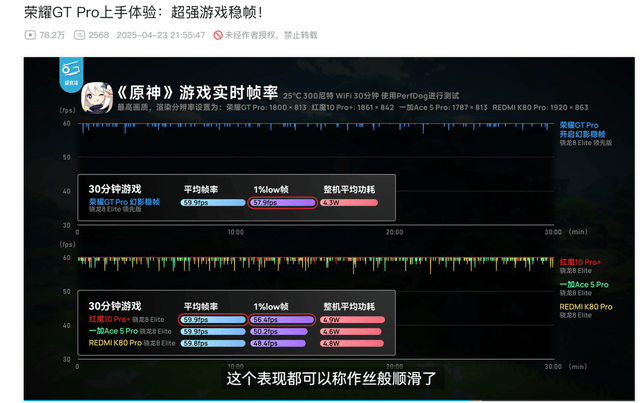
Task: Click the 4.3W red power consumption bar
Action: [349, 203]
